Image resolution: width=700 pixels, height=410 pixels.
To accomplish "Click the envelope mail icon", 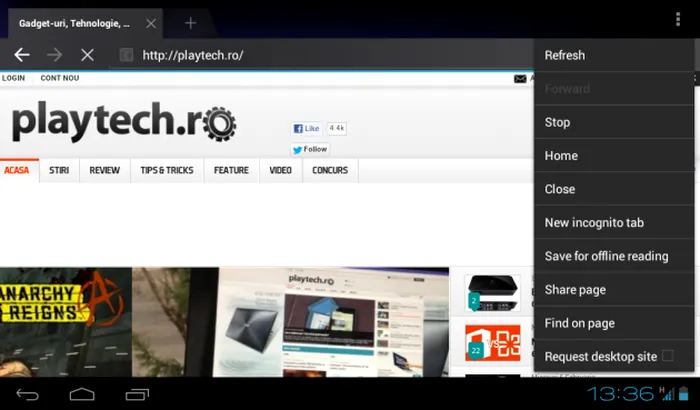I will (520, 79).
